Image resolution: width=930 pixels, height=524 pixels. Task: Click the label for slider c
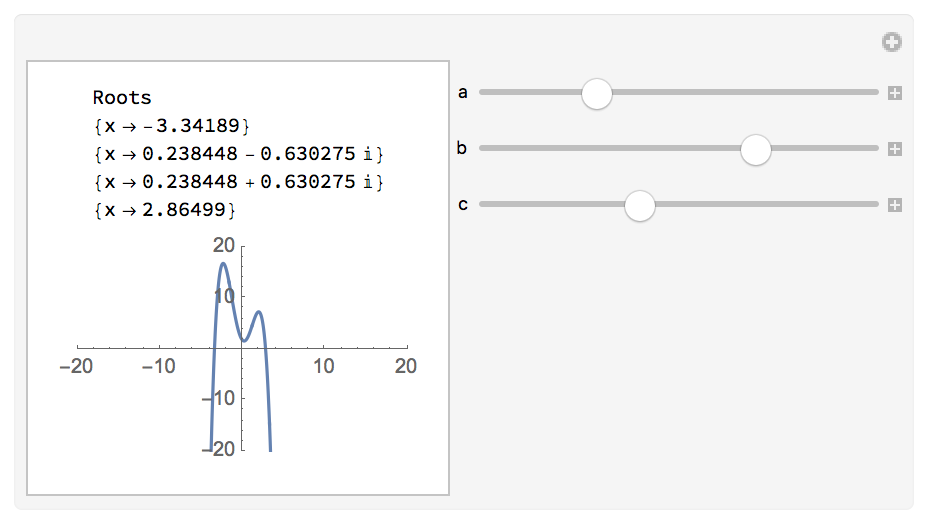[x=463, y=205]
